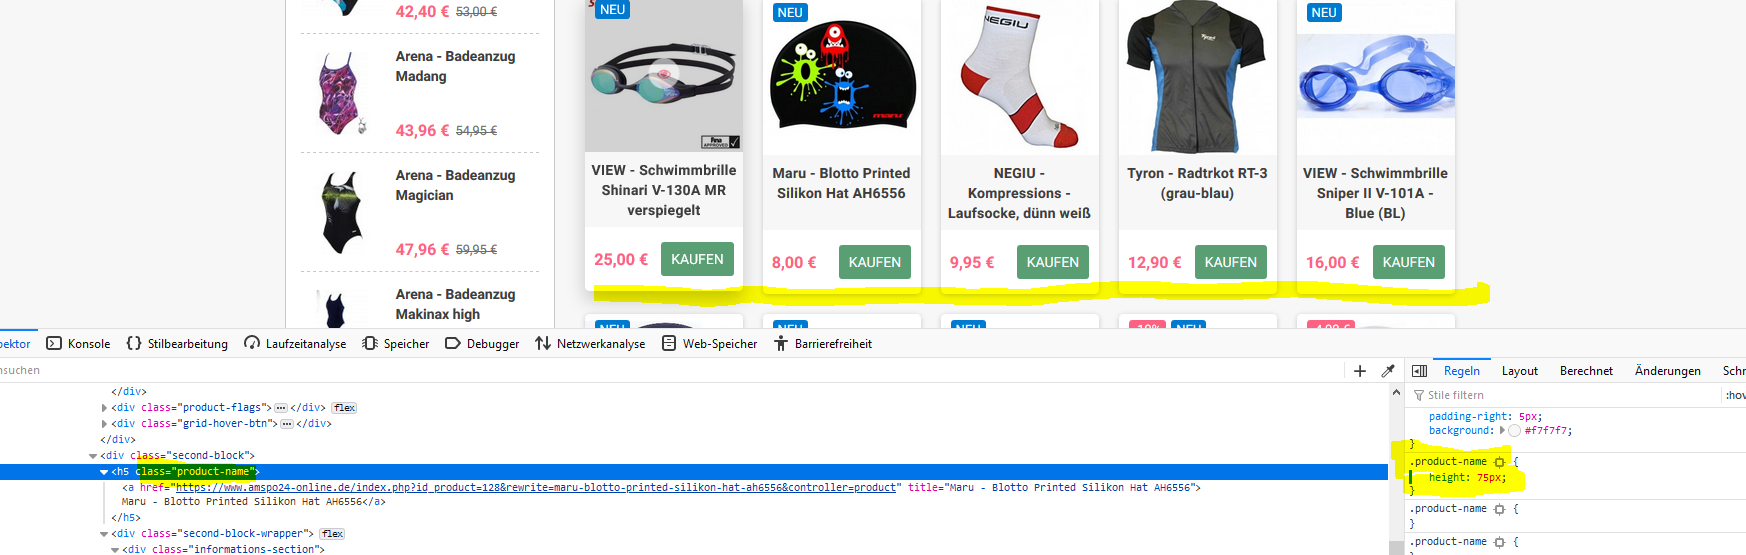Click selector highlighter icon beside first .product-name
1746x555 pixels.
[1499, 462]
